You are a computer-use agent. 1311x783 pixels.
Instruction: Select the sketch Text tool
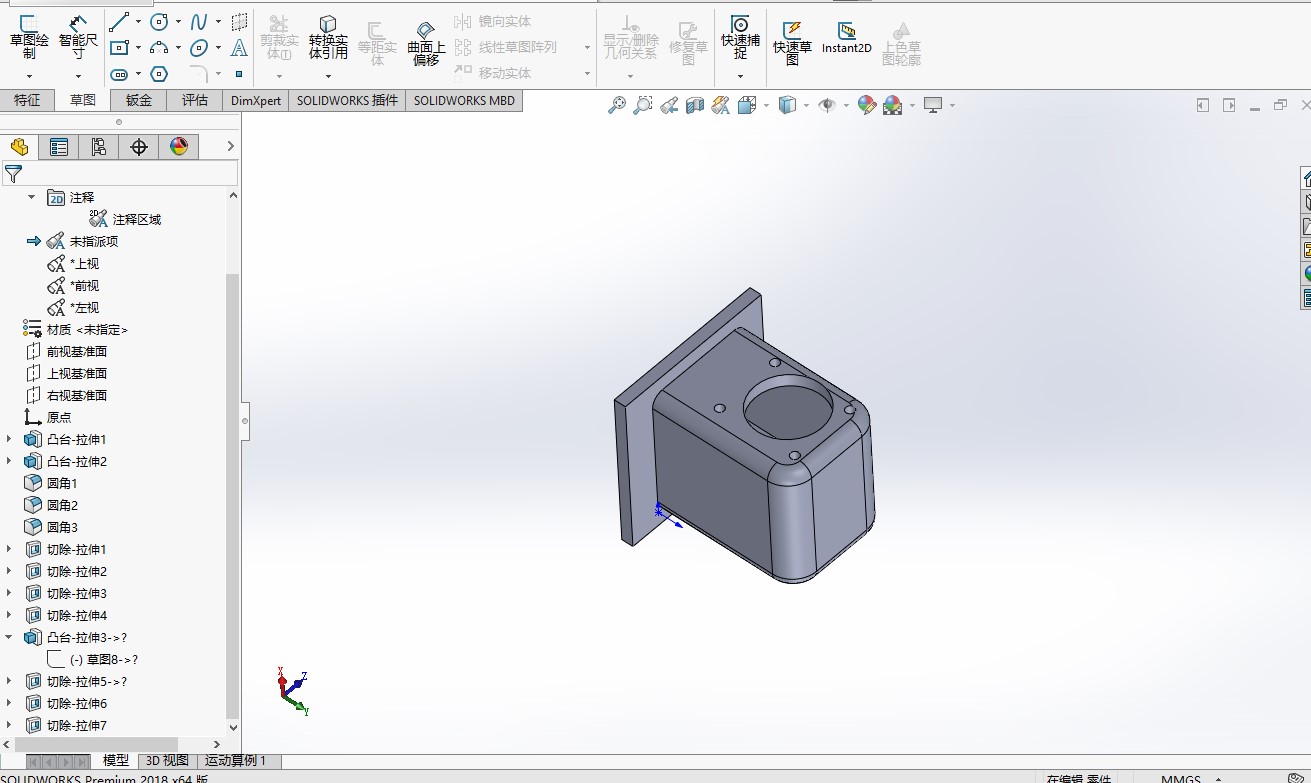(x=239, y=47)
